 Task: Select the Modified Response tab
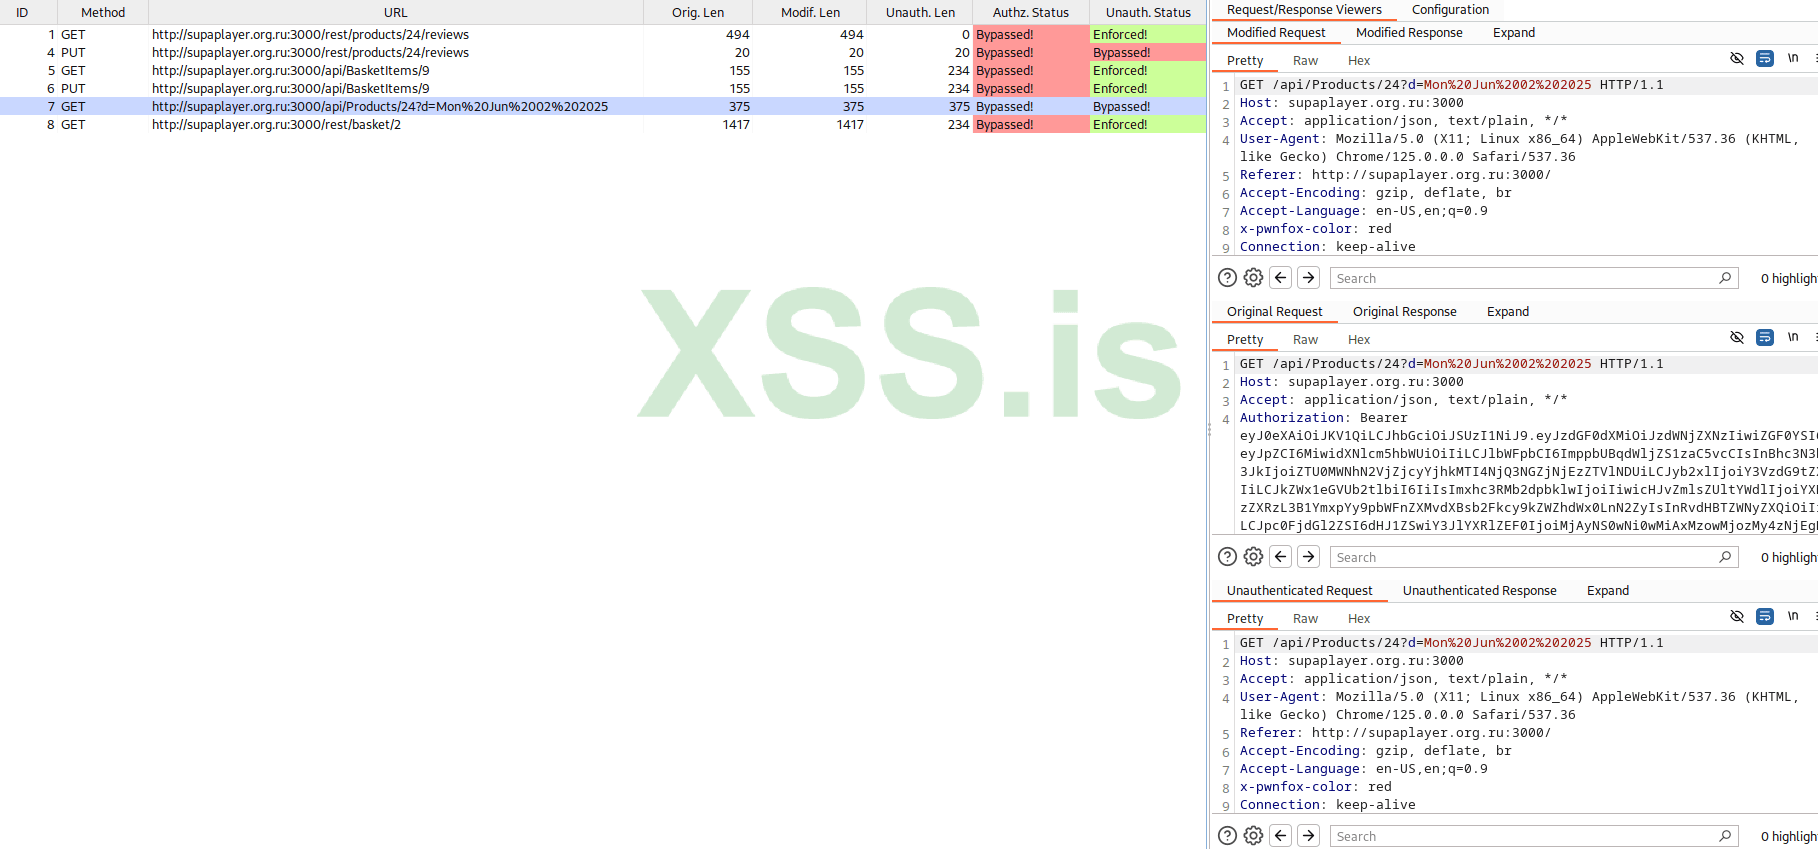(x=1409, y=33)
